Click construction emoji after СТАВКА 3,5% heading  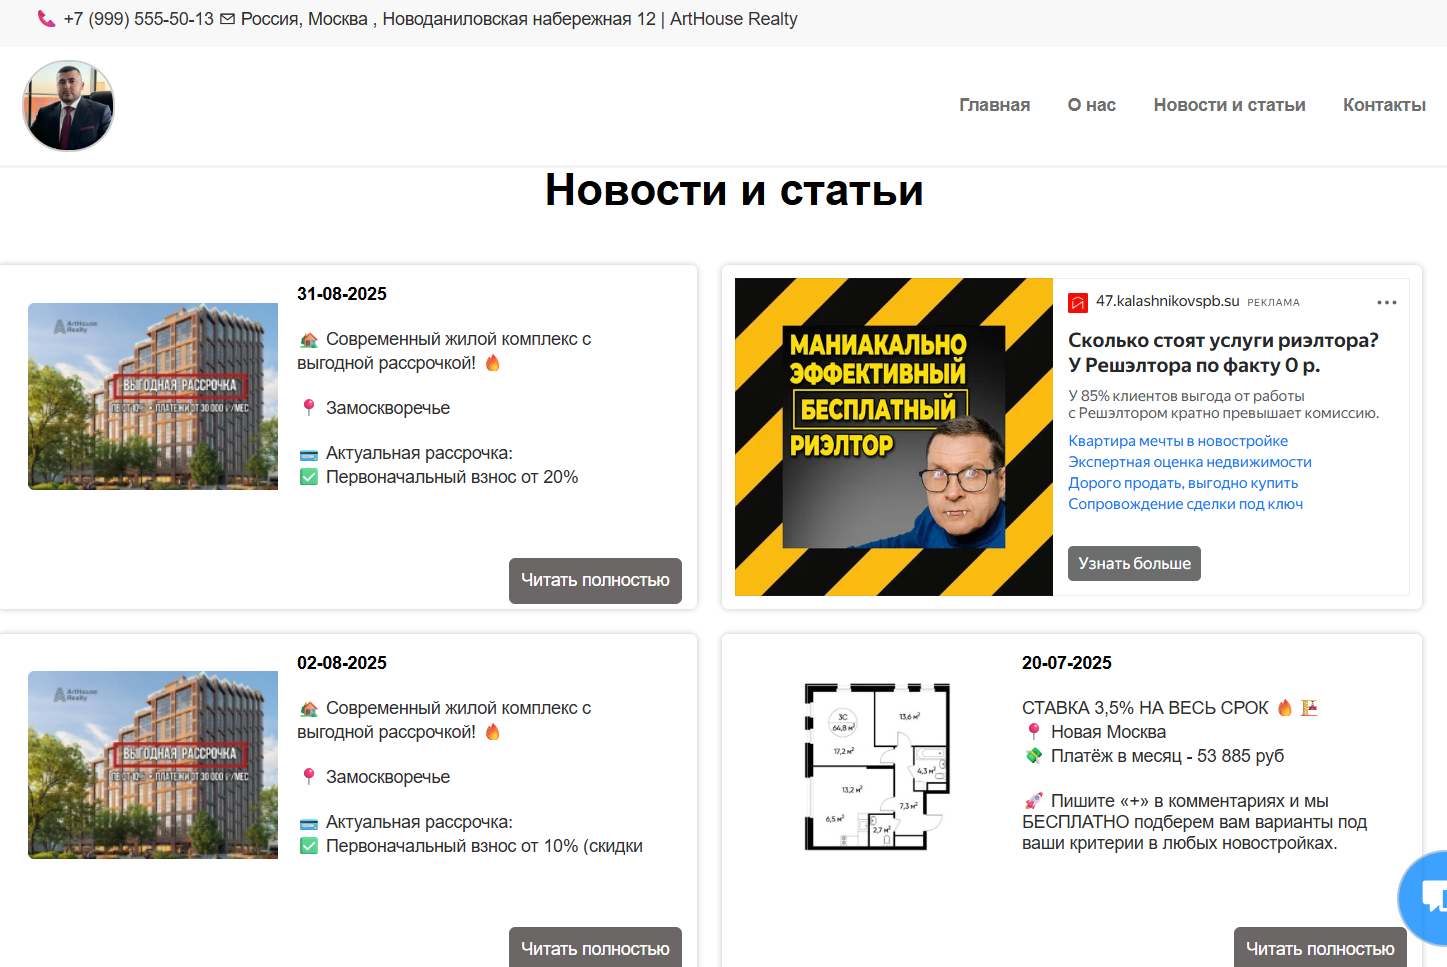click(1309, 708)
